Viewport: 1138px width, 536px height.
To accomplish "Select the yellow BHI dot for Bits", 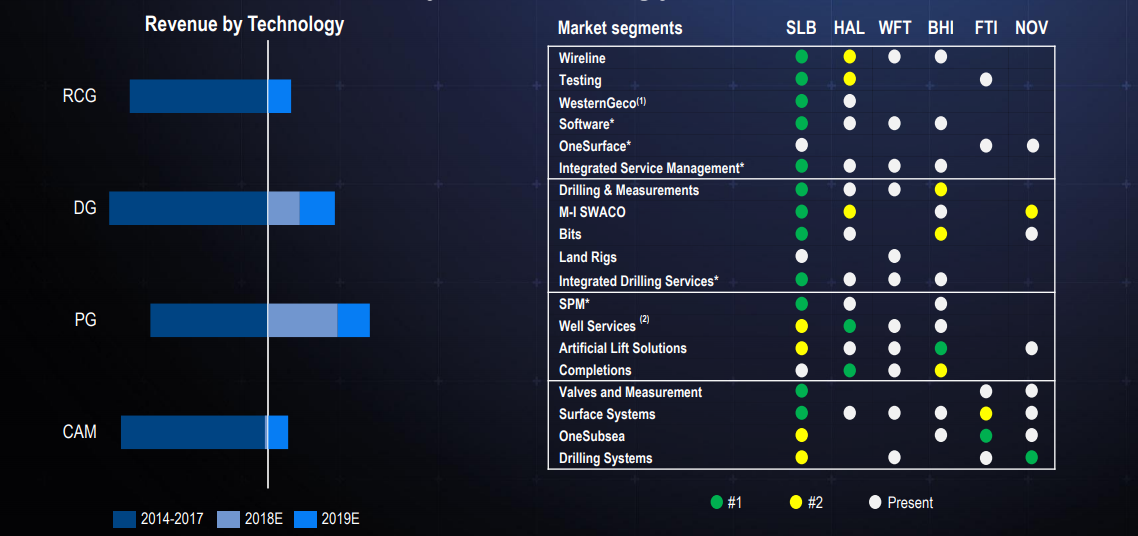I will (941, 234).
